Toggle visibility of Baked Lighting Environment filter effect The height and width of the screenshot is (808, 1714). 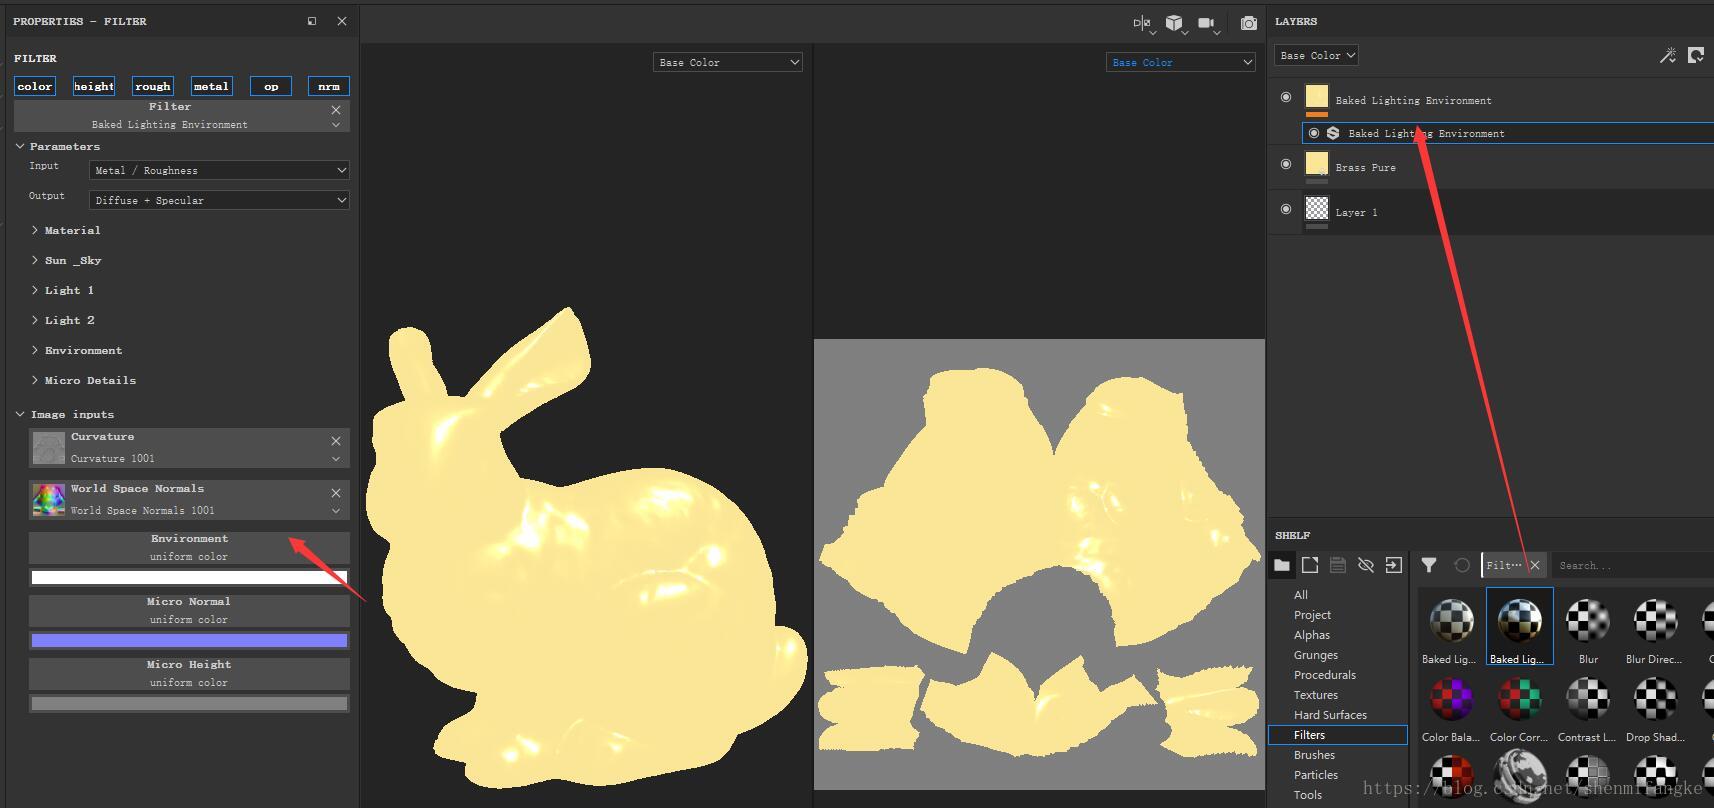1314,133
